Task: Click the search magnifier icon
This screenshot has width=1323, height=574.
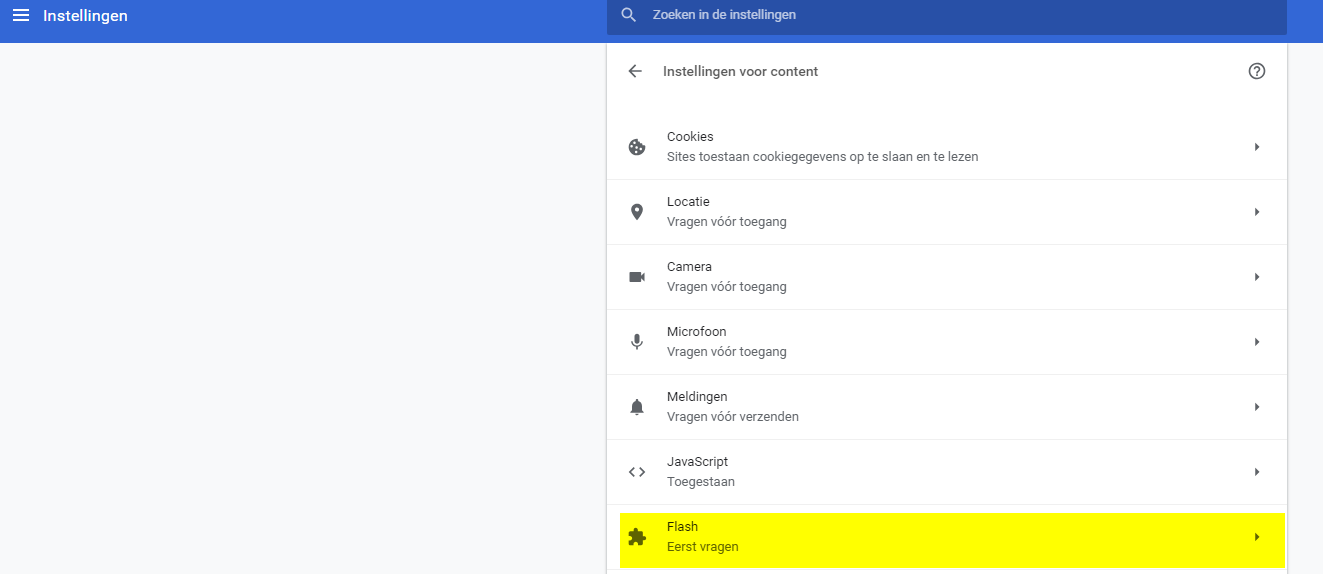Action: coord(628,15)
